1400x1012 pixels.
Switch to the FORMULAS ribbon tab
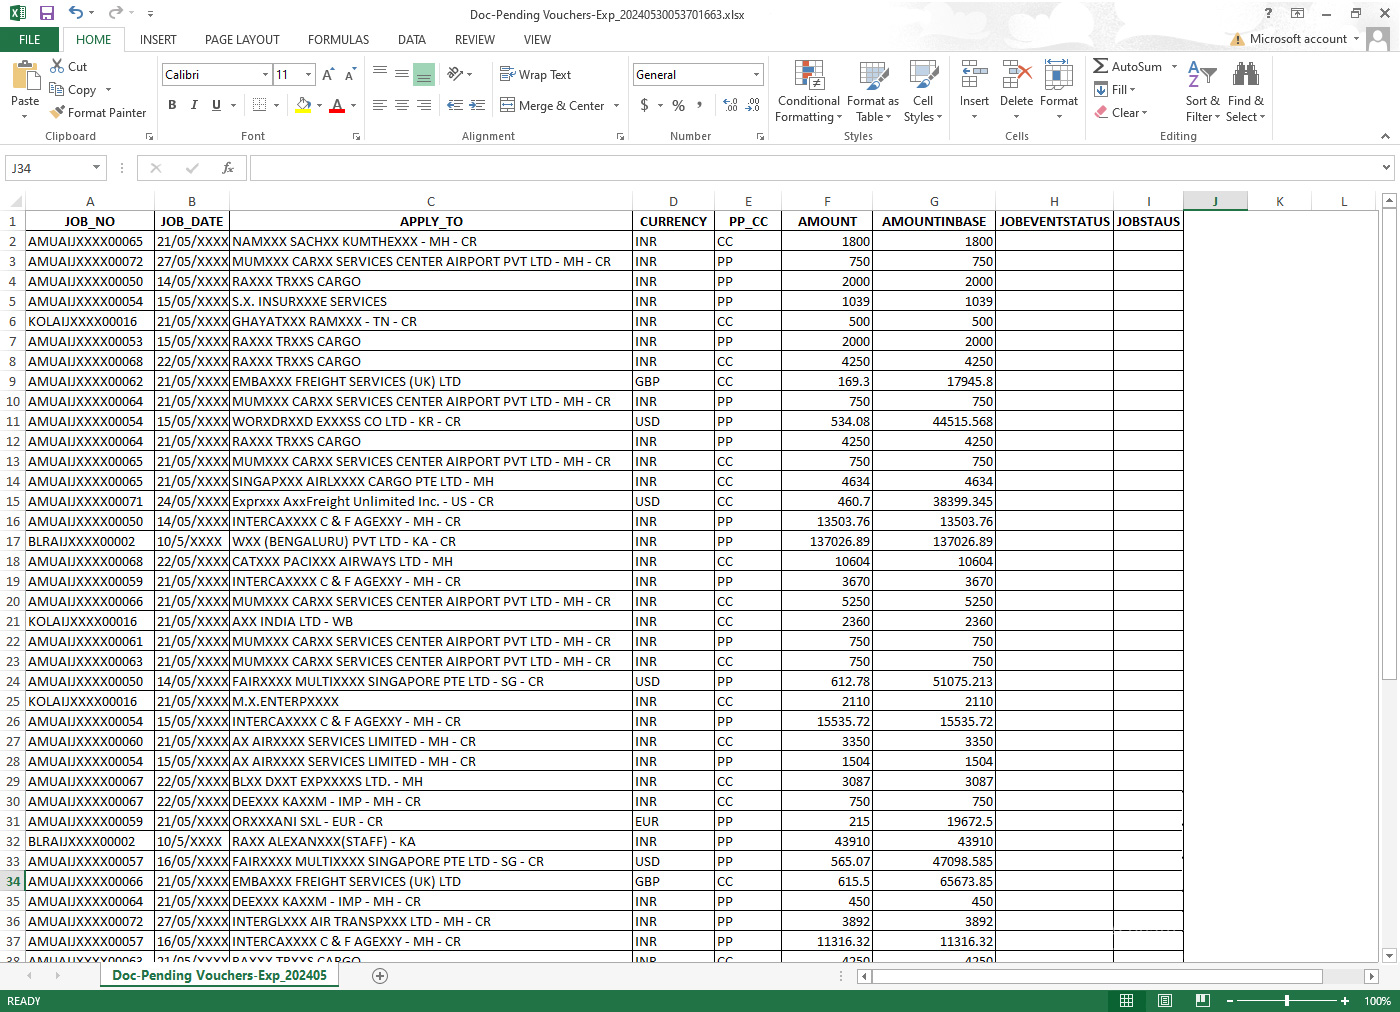[338, 40]
